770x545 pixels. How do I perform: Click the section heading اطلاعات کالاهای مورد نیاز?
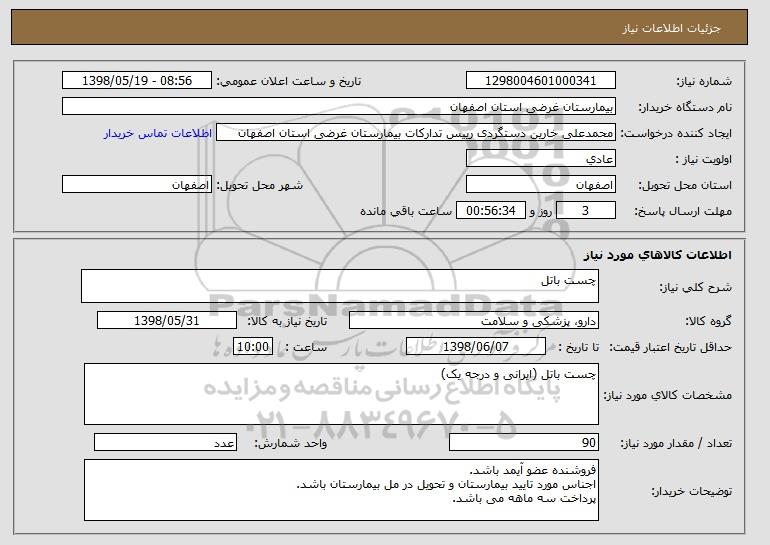(658, 255)
